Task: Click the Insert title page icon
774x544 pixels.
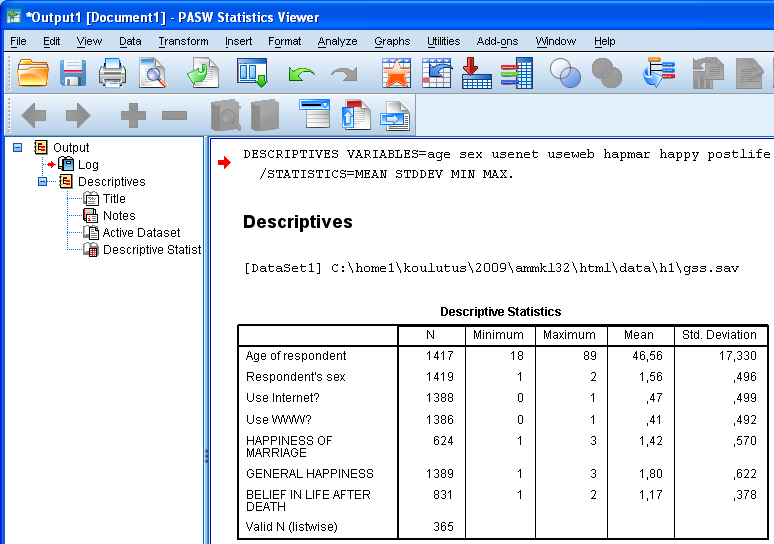Action: pyautogui.click(x=356, y=115)
